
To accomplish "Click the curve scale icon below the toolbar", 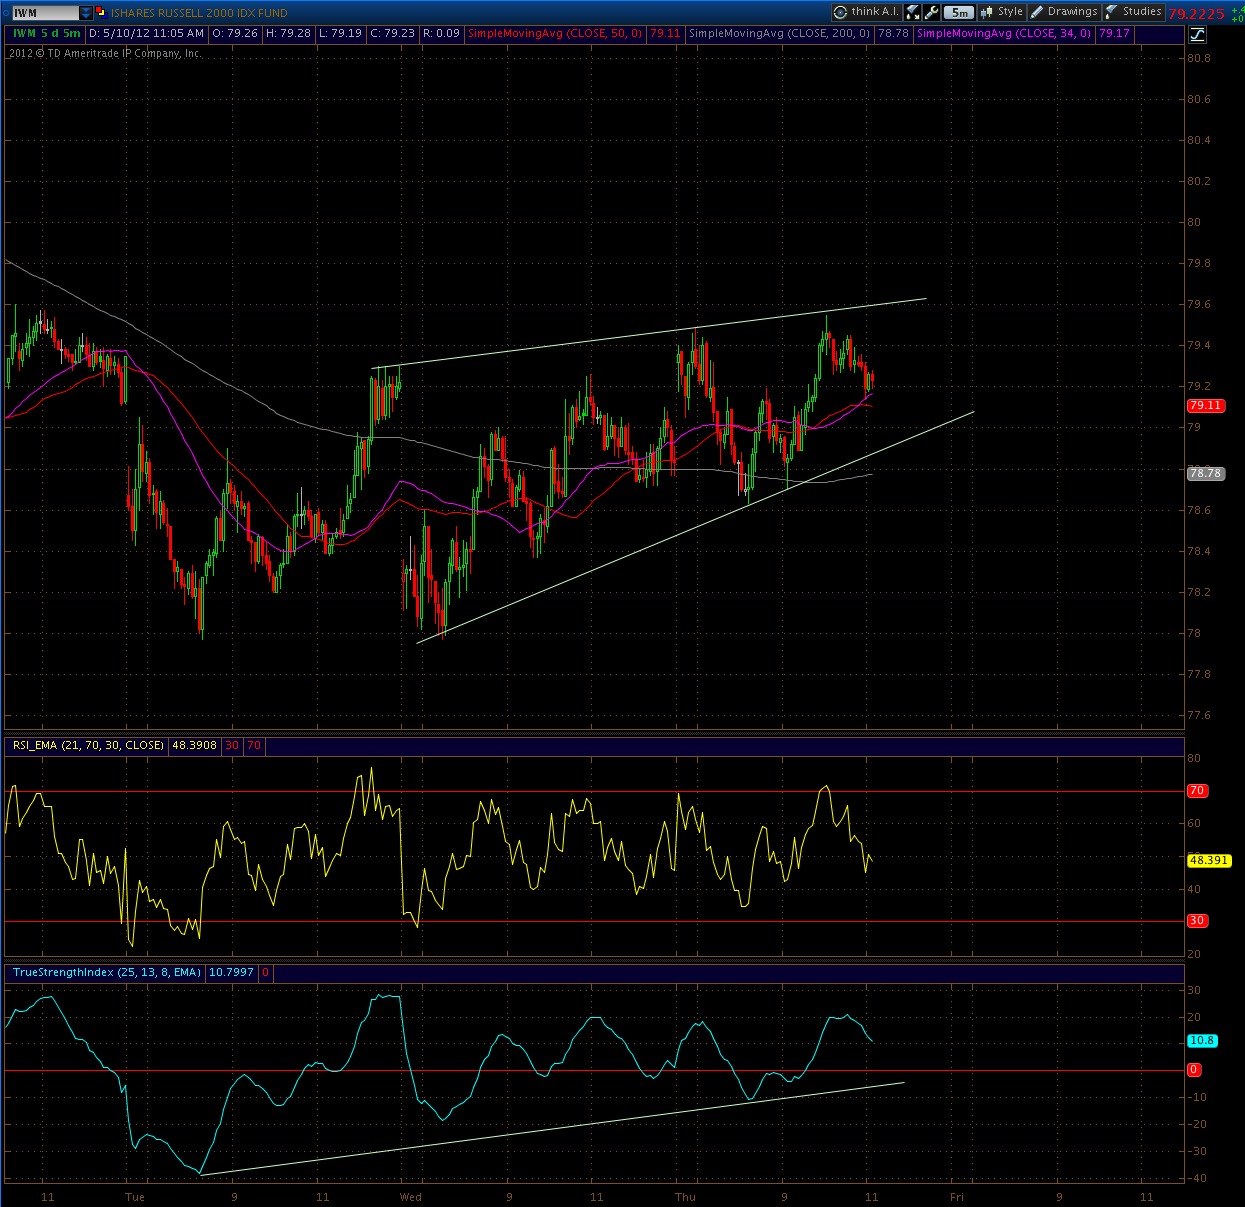I will [1197, 34].
